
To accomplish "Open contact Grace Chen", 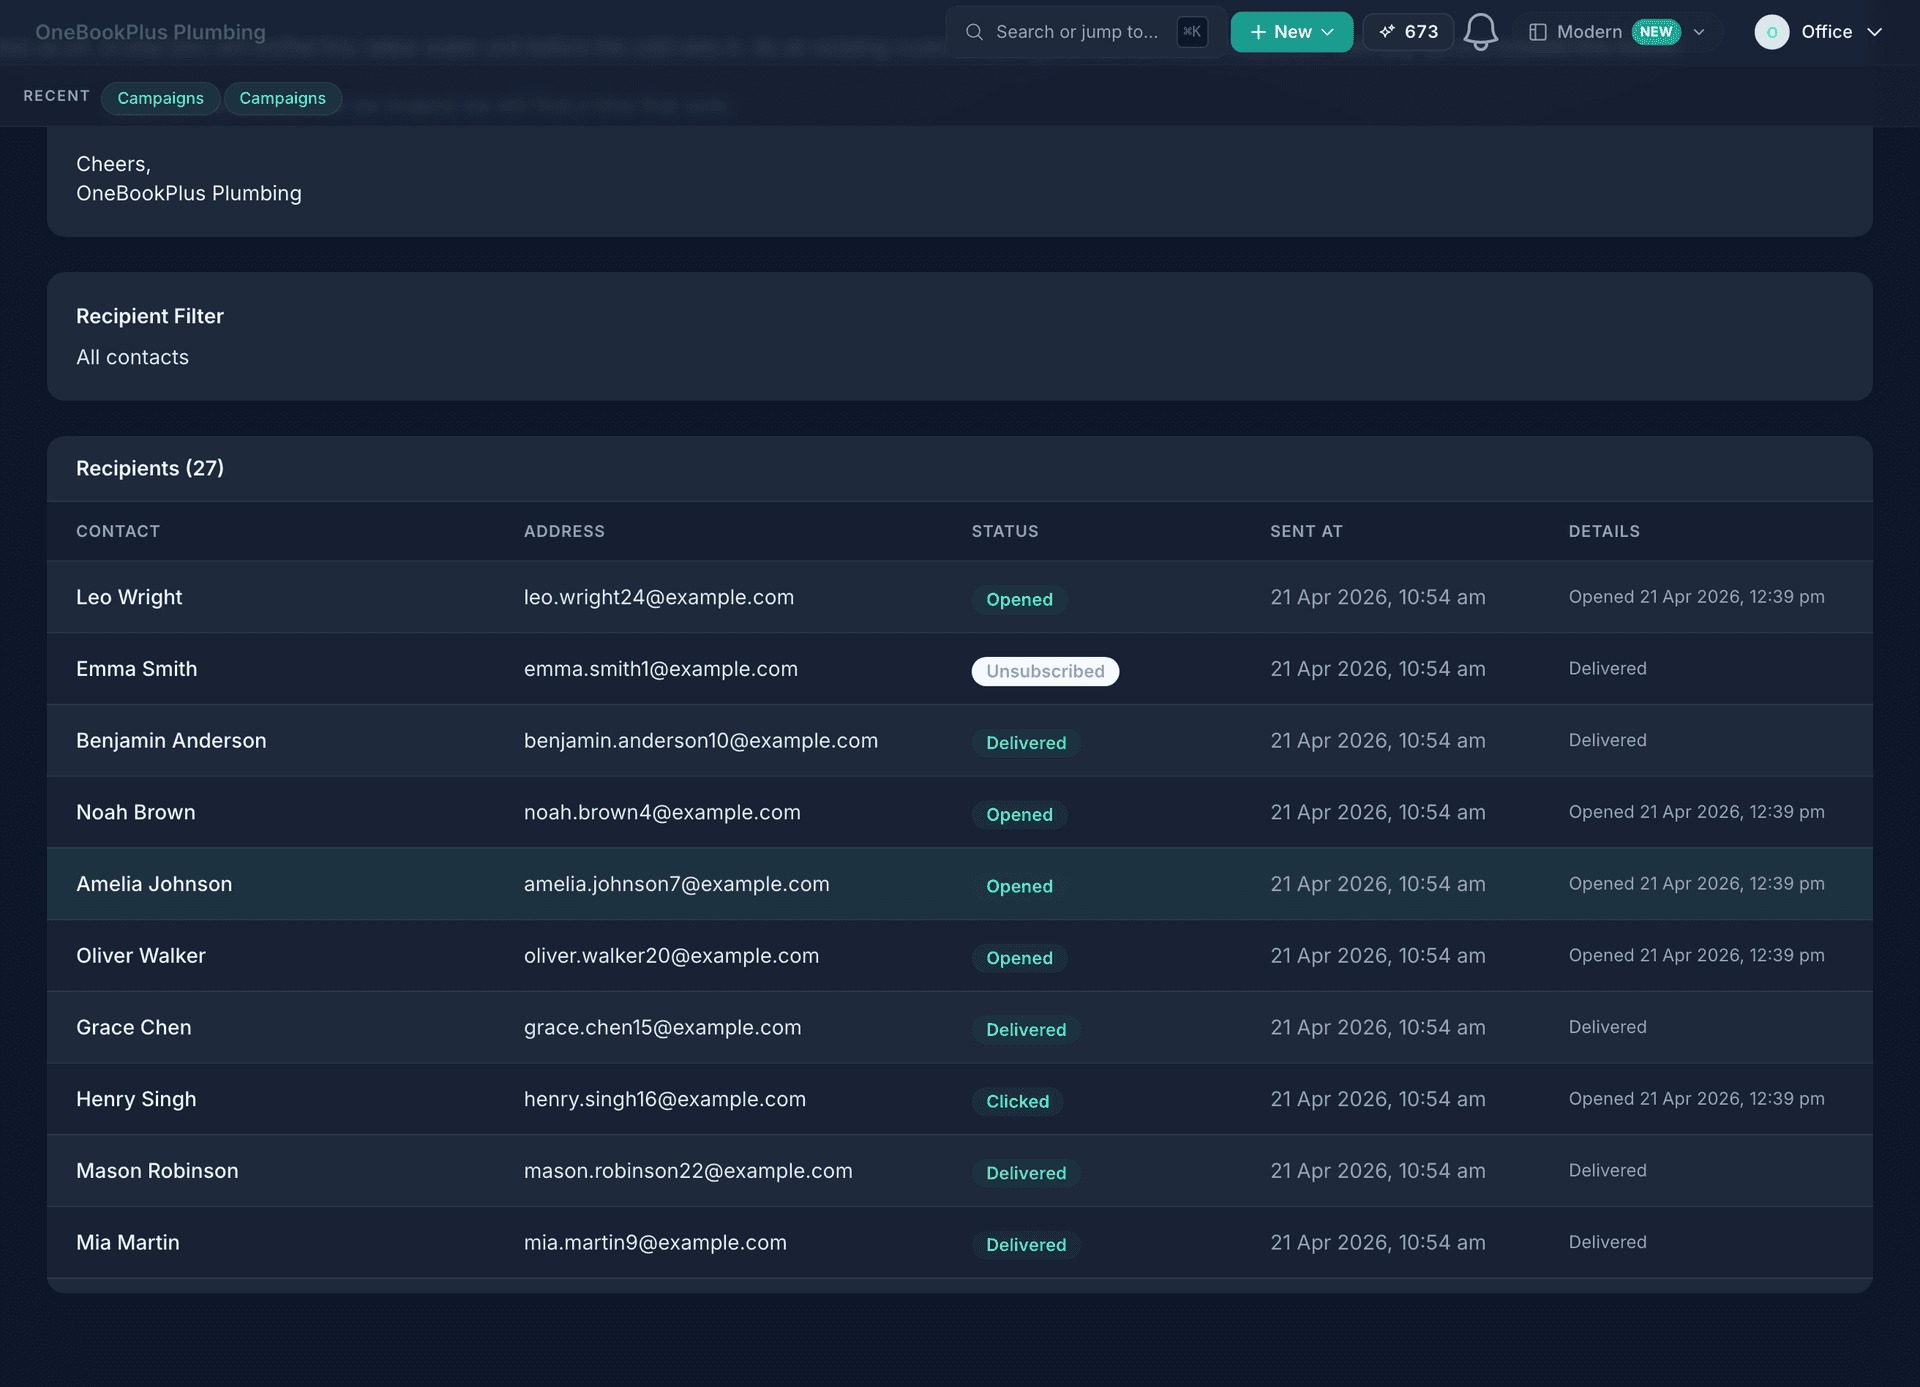I will coord(133,1027).
